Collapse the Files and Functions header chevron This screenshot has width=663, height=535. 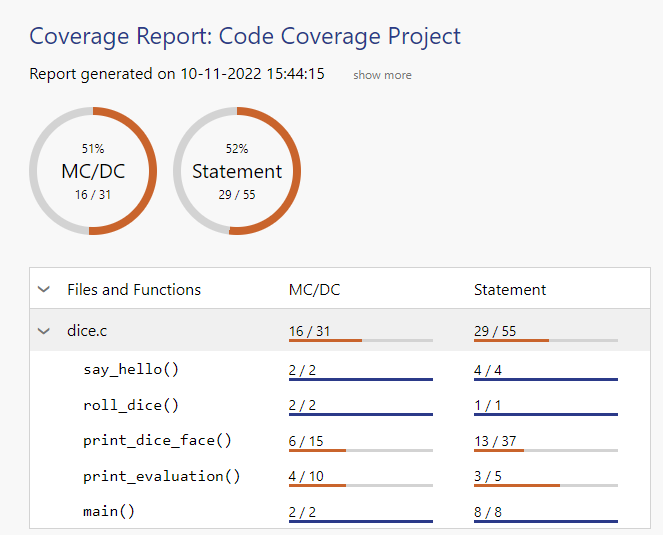pyautogui.click(x=44, y=290)
